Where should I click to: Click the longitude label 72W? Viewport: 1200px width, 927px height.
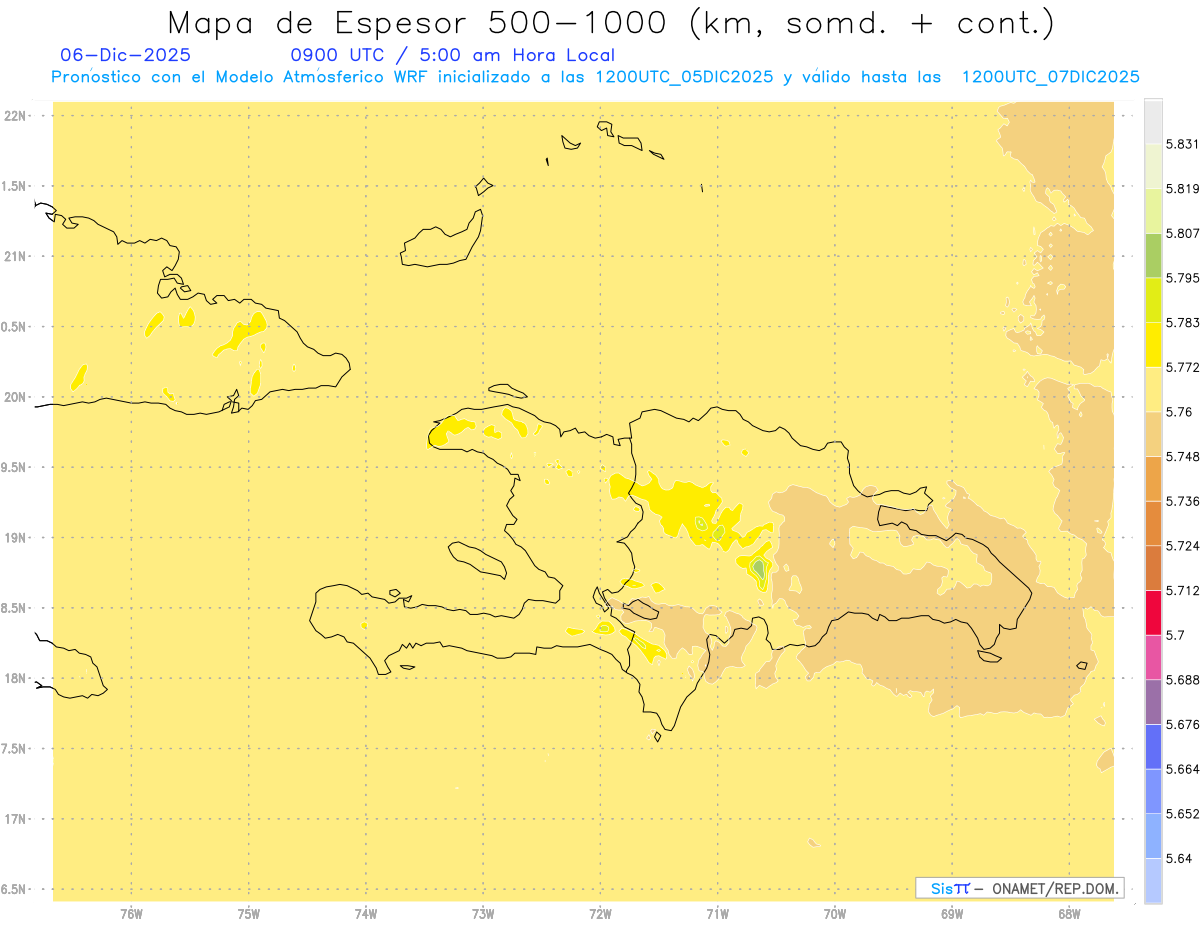[x=601, y=914]
